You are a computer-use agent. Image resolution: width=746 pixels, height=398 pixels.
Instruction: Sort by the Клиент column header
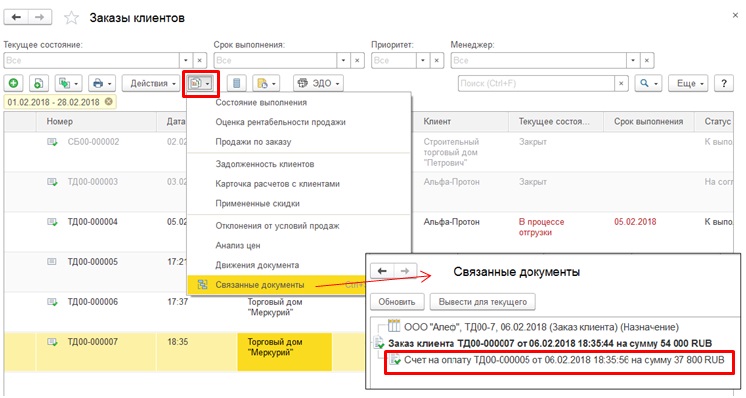click(x=461, y=122)
